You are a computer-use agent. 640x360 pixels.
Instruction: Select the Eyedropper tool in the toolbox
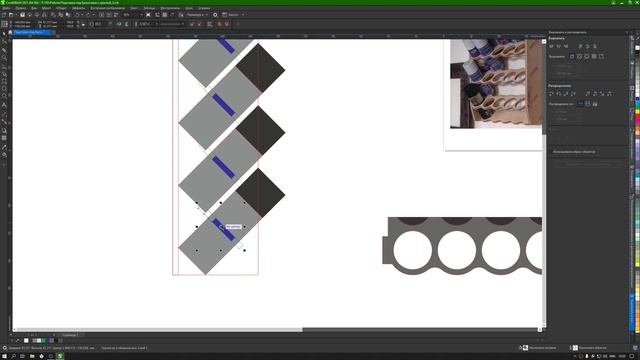4,147
